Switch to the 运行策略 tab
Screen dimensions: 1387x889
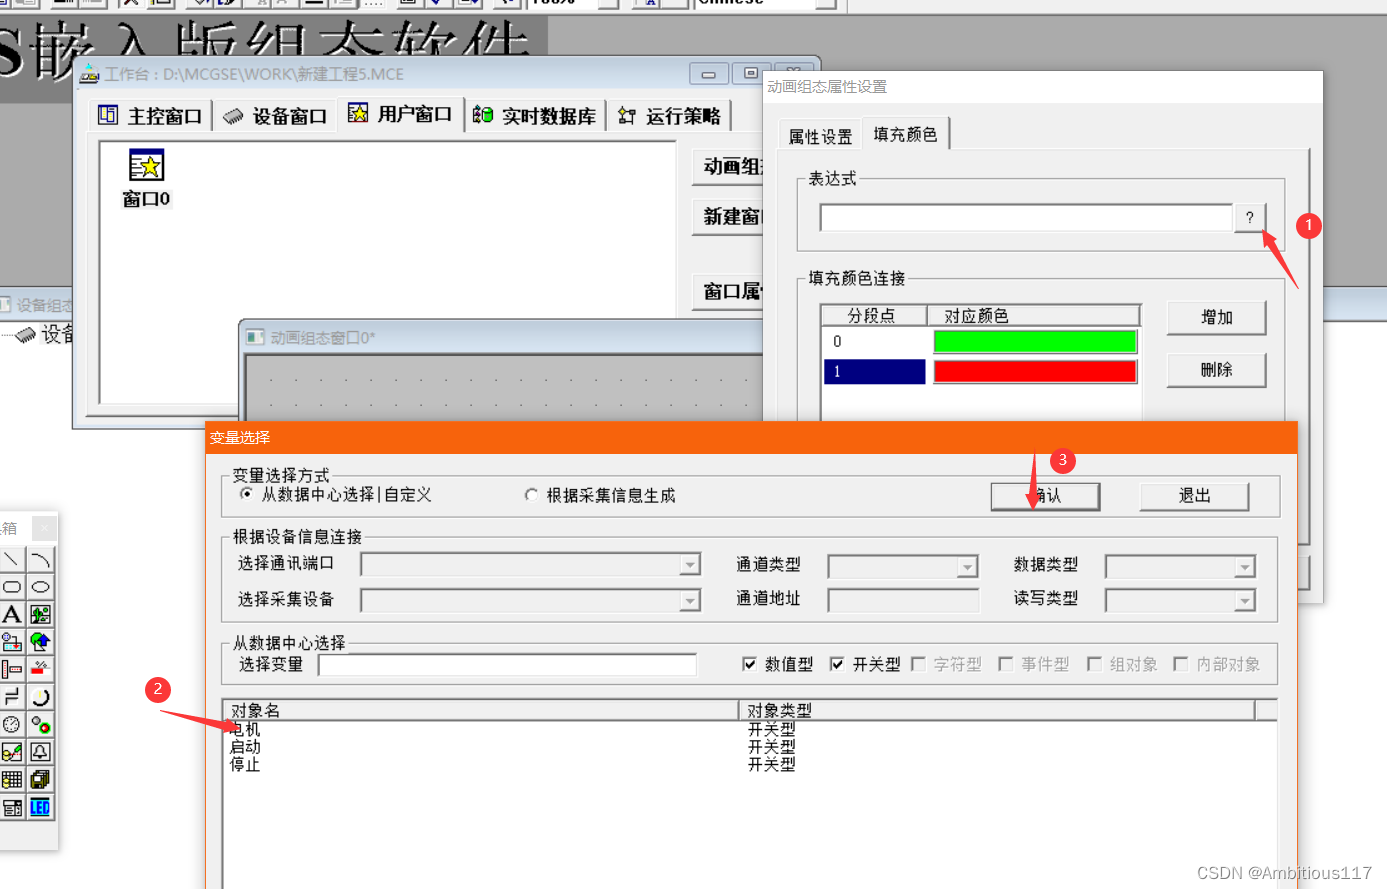670,116
